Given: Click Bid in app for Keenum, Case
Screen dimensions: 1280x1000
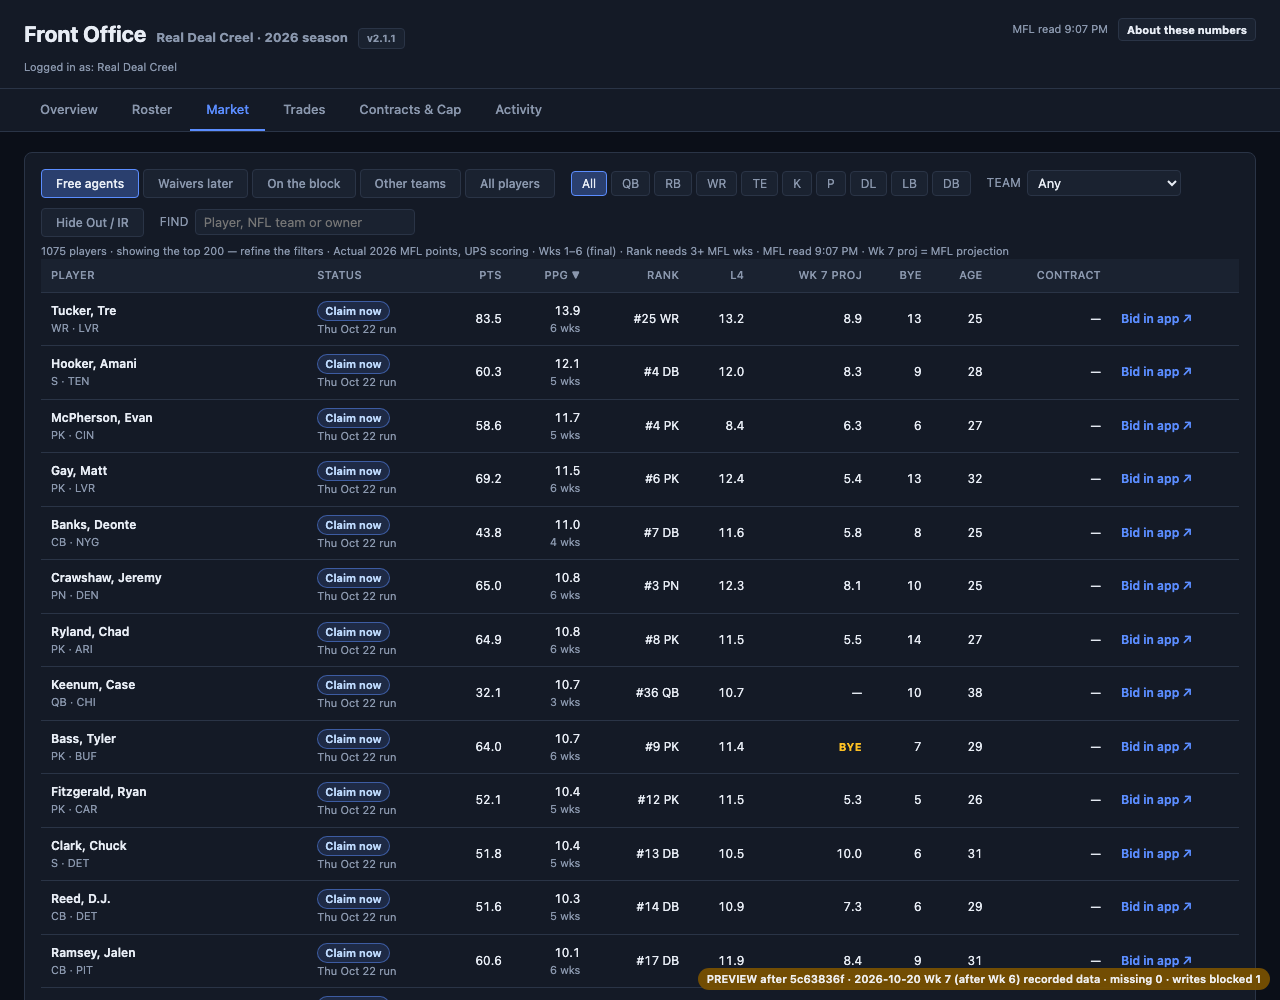Looking at the screenshot, I should click(1156, 693).
